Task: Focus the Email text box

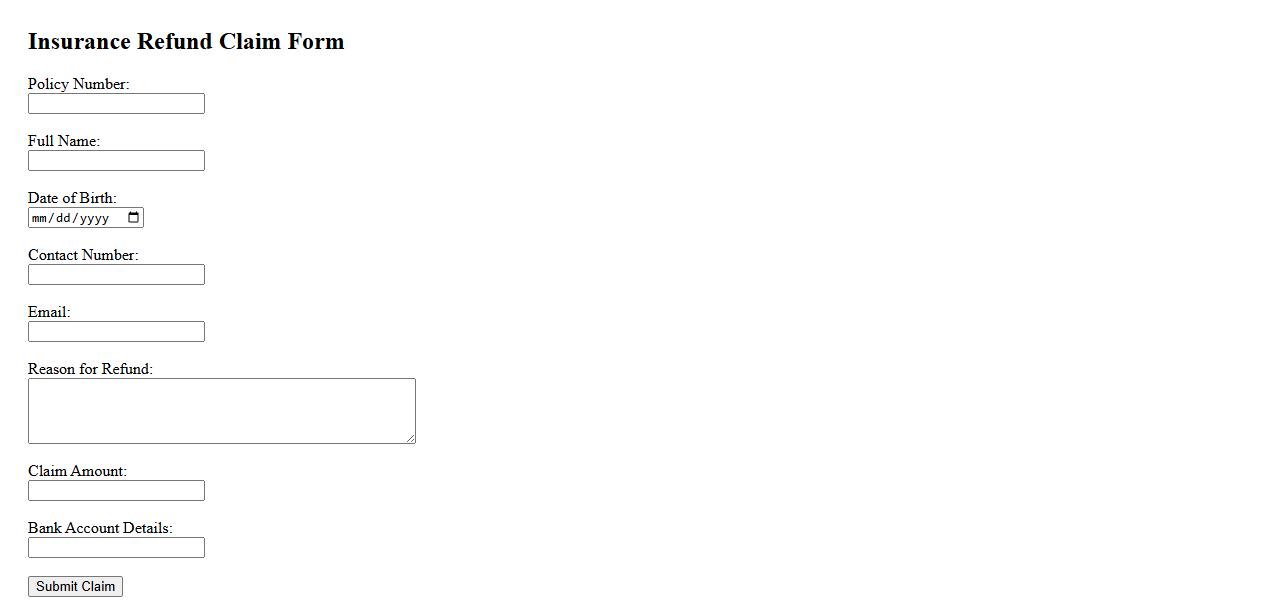Action: pos(116,332)
